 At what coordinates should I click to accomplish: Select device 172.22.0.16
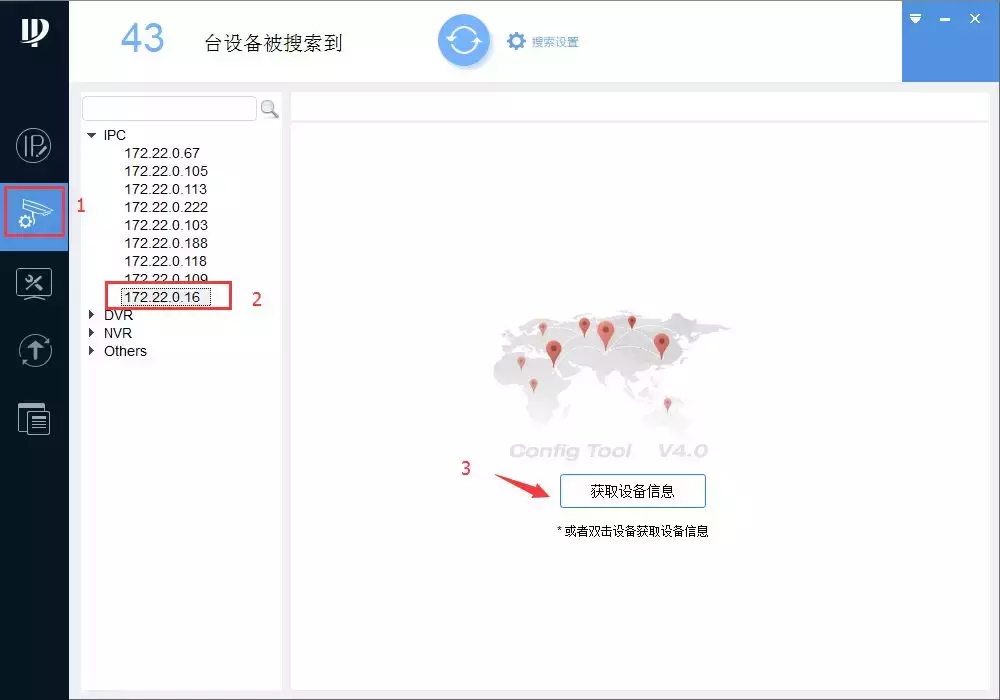pyautogui.click(x=166, y=296)
